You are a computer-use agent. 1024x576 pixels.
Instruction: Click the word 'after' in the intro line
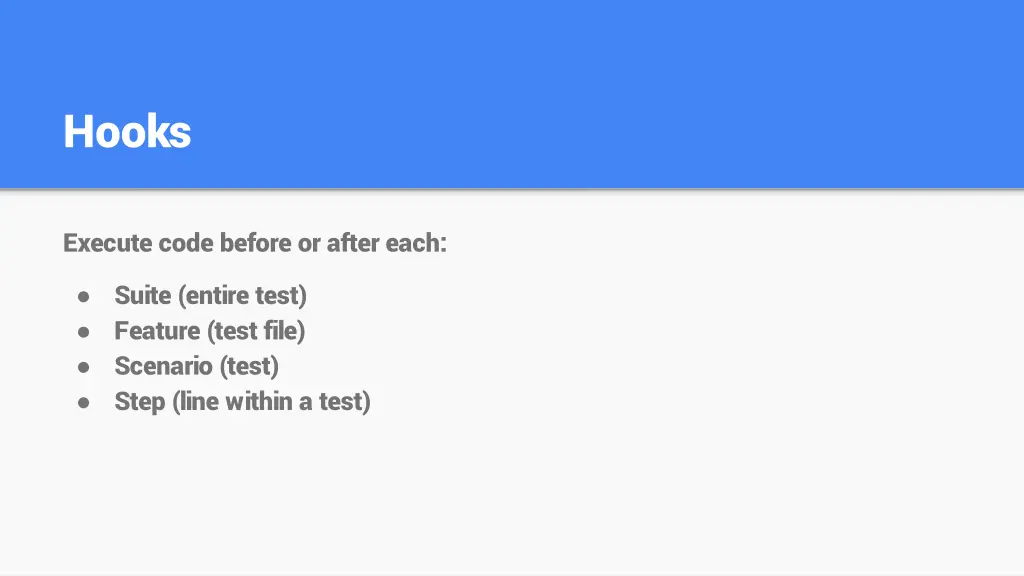[x=353, y=243]
